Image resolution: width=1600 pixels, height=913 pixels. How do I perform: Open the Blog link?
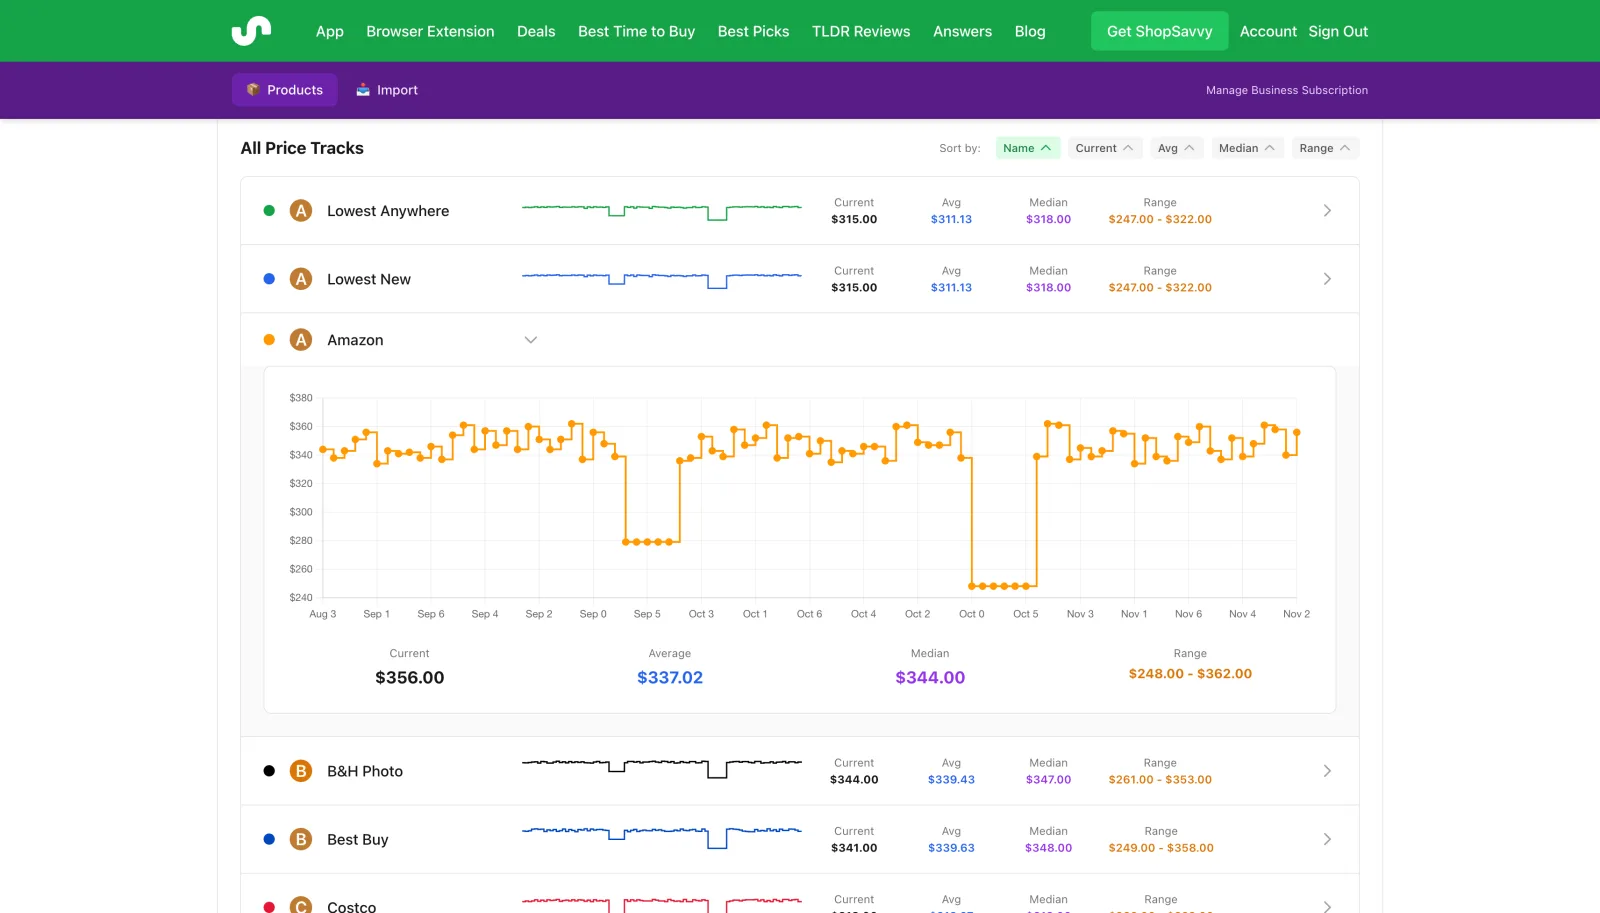1030,31
